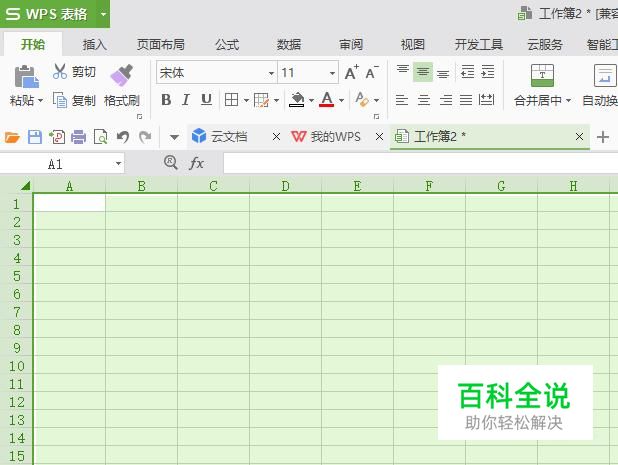Expand the borders dropdown arrow
Screen dimensions: 618x465
click(246, 100)
